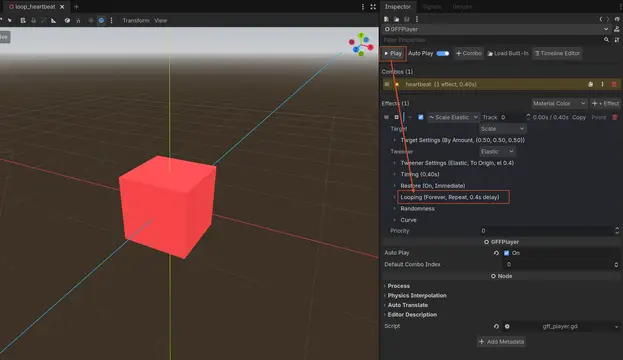Viewport: 623px width, 360px height.
Task: Click Load Built-In button
Action: pos(508,53)
